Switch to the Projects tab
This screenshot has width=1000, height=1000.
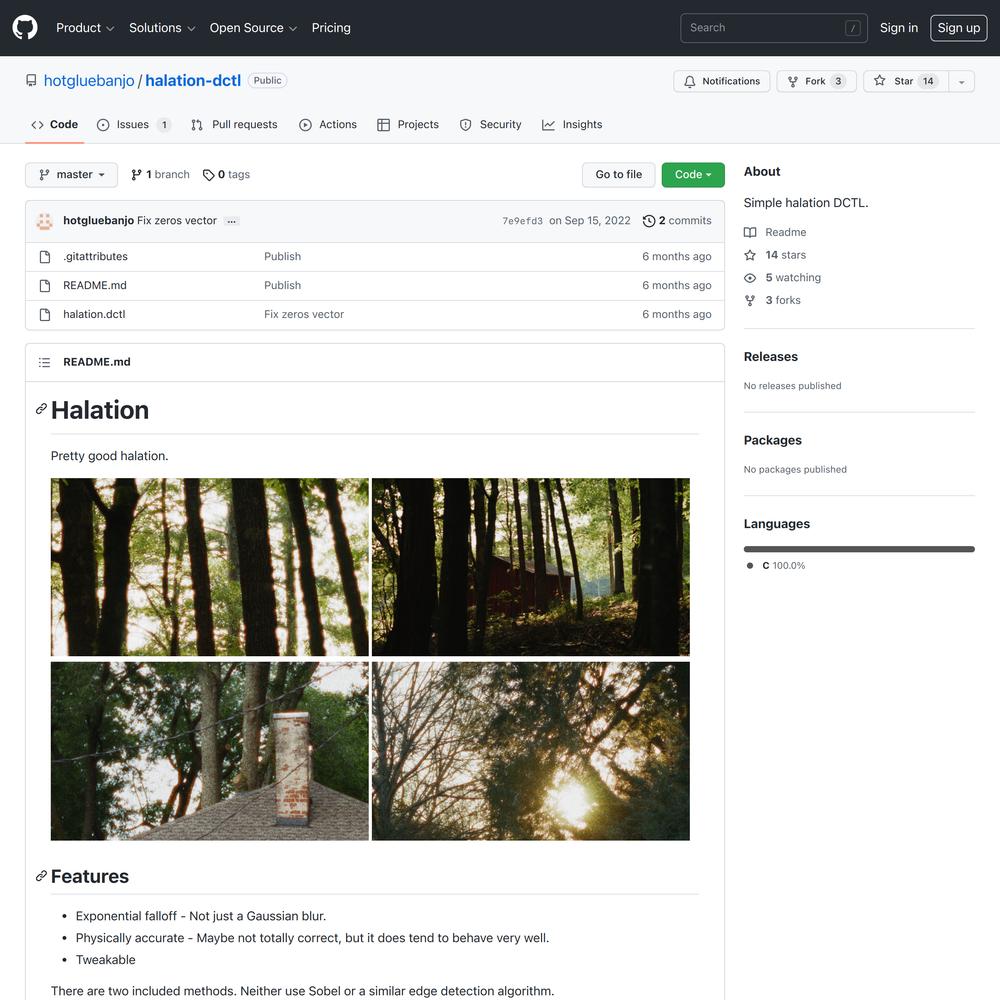408,125
